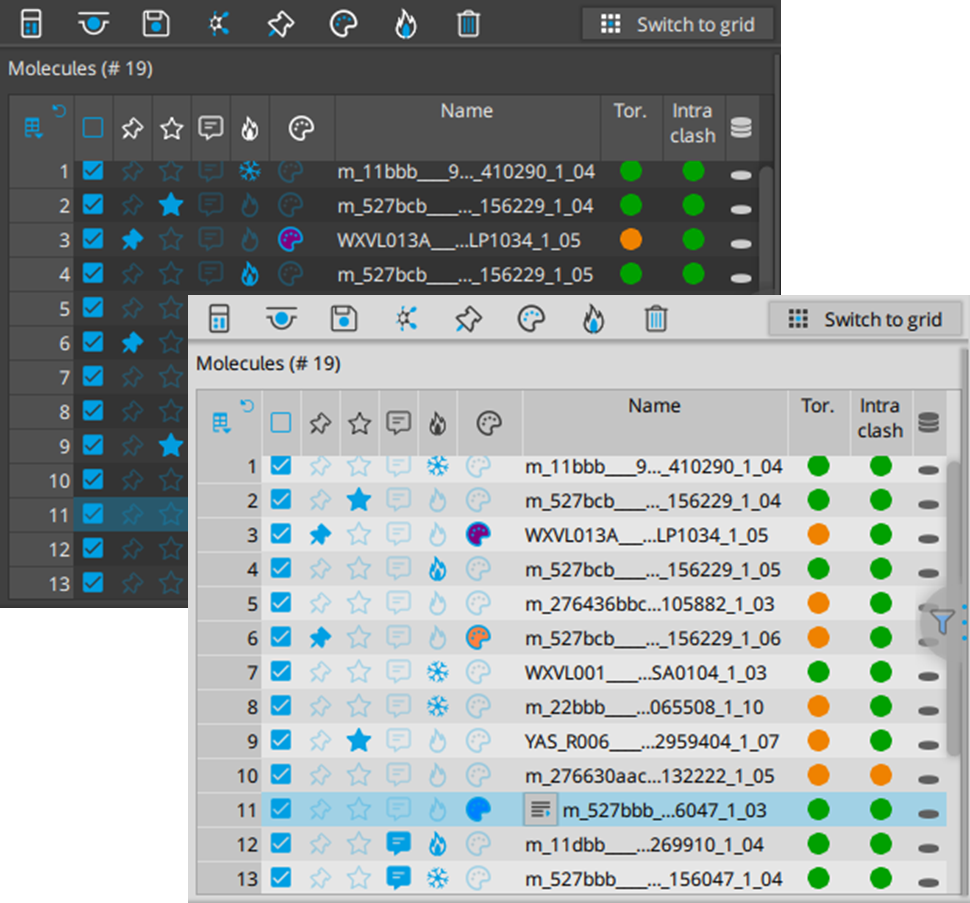Uncheck row 8 checkbox in light table

[x=281, y=706]
